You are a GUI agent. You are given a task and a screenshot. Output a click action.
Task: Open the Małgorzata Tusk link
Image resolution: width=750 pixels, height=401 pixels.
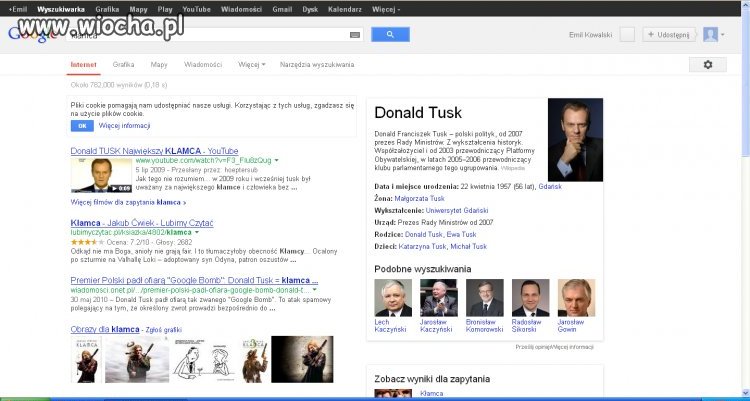419,199
